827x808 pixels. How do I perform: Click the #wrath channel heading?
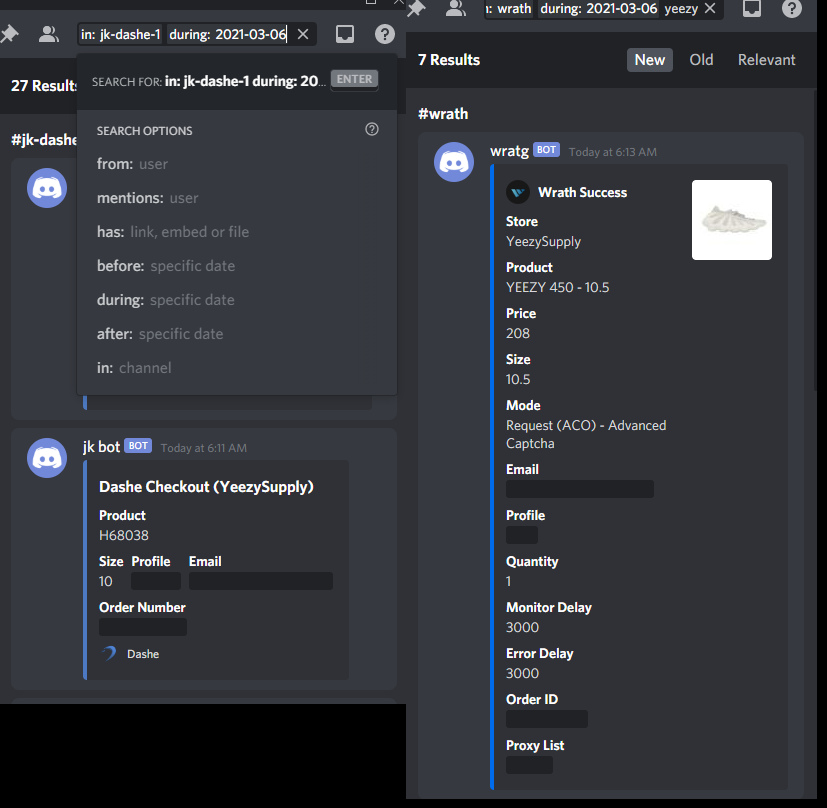point(443,114)
